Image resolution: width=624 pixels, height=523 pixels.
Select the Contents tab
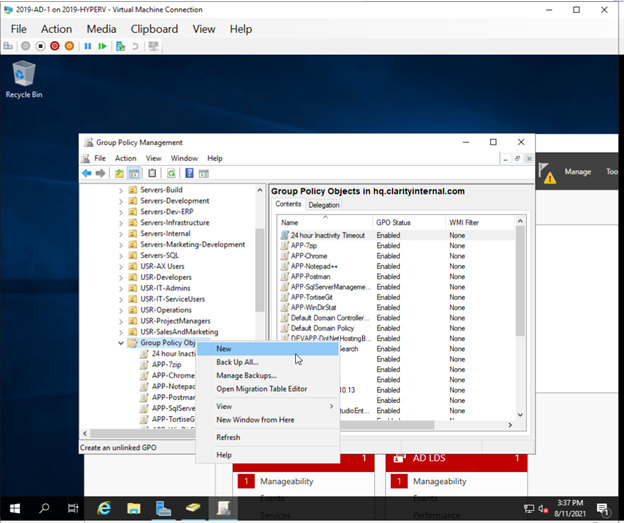(x=288, y=204)
